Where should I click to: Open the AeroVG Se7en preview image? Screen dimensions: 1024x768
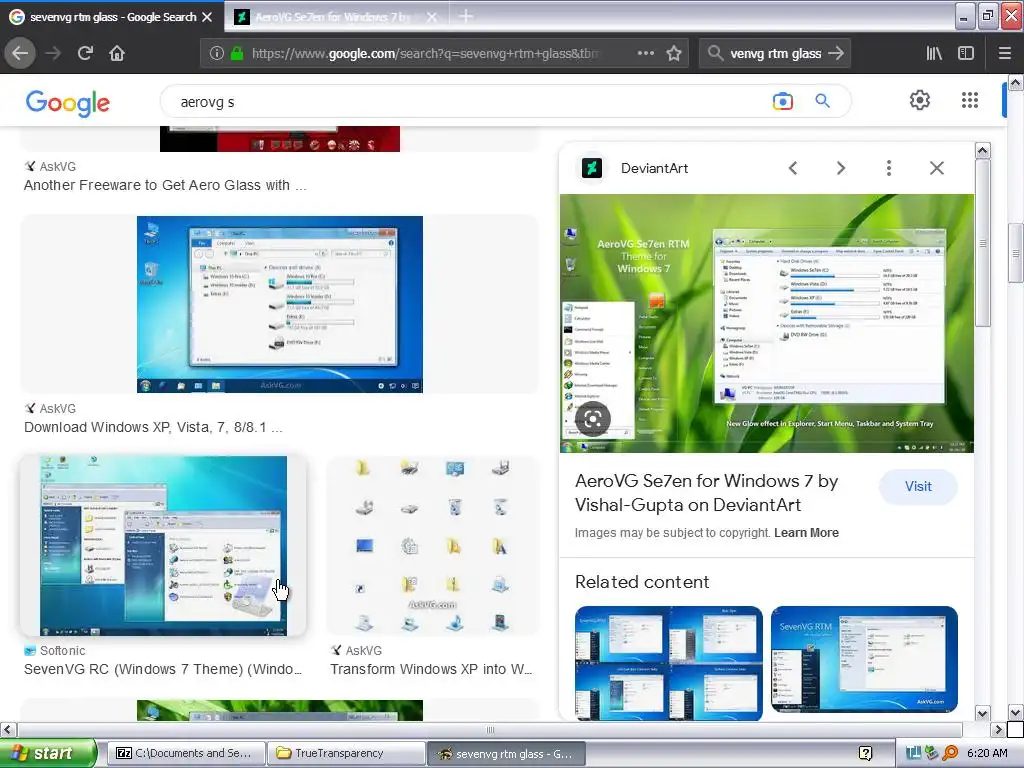767,323
